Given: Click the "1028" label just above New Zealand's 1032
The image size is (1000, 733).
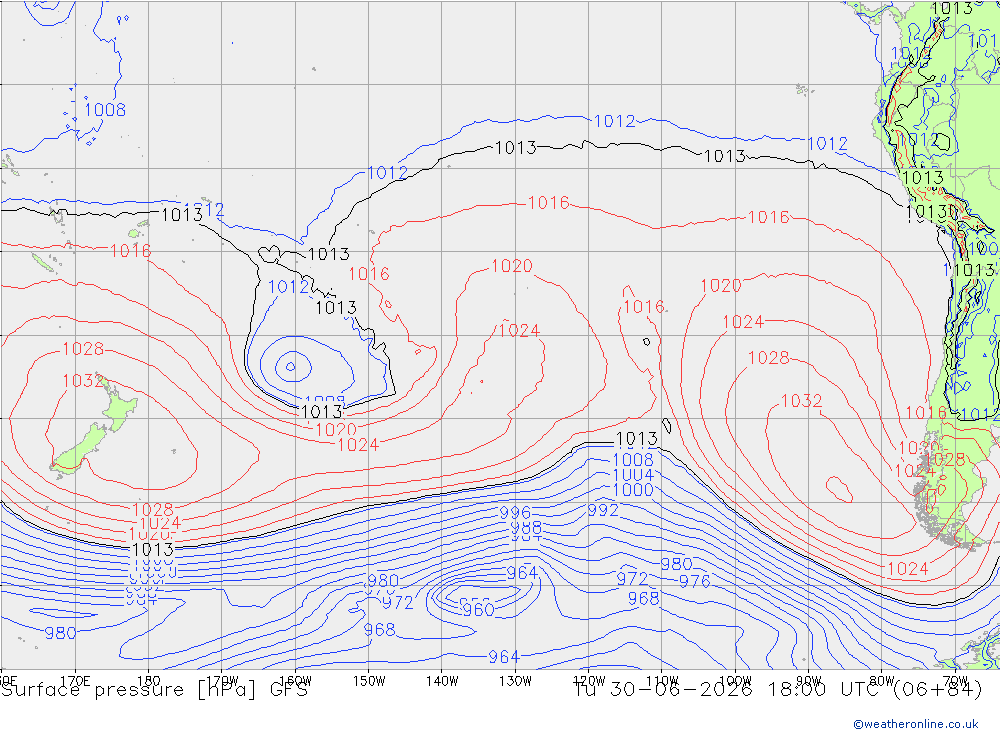Looking at the screenshot, I should point(84,349).
